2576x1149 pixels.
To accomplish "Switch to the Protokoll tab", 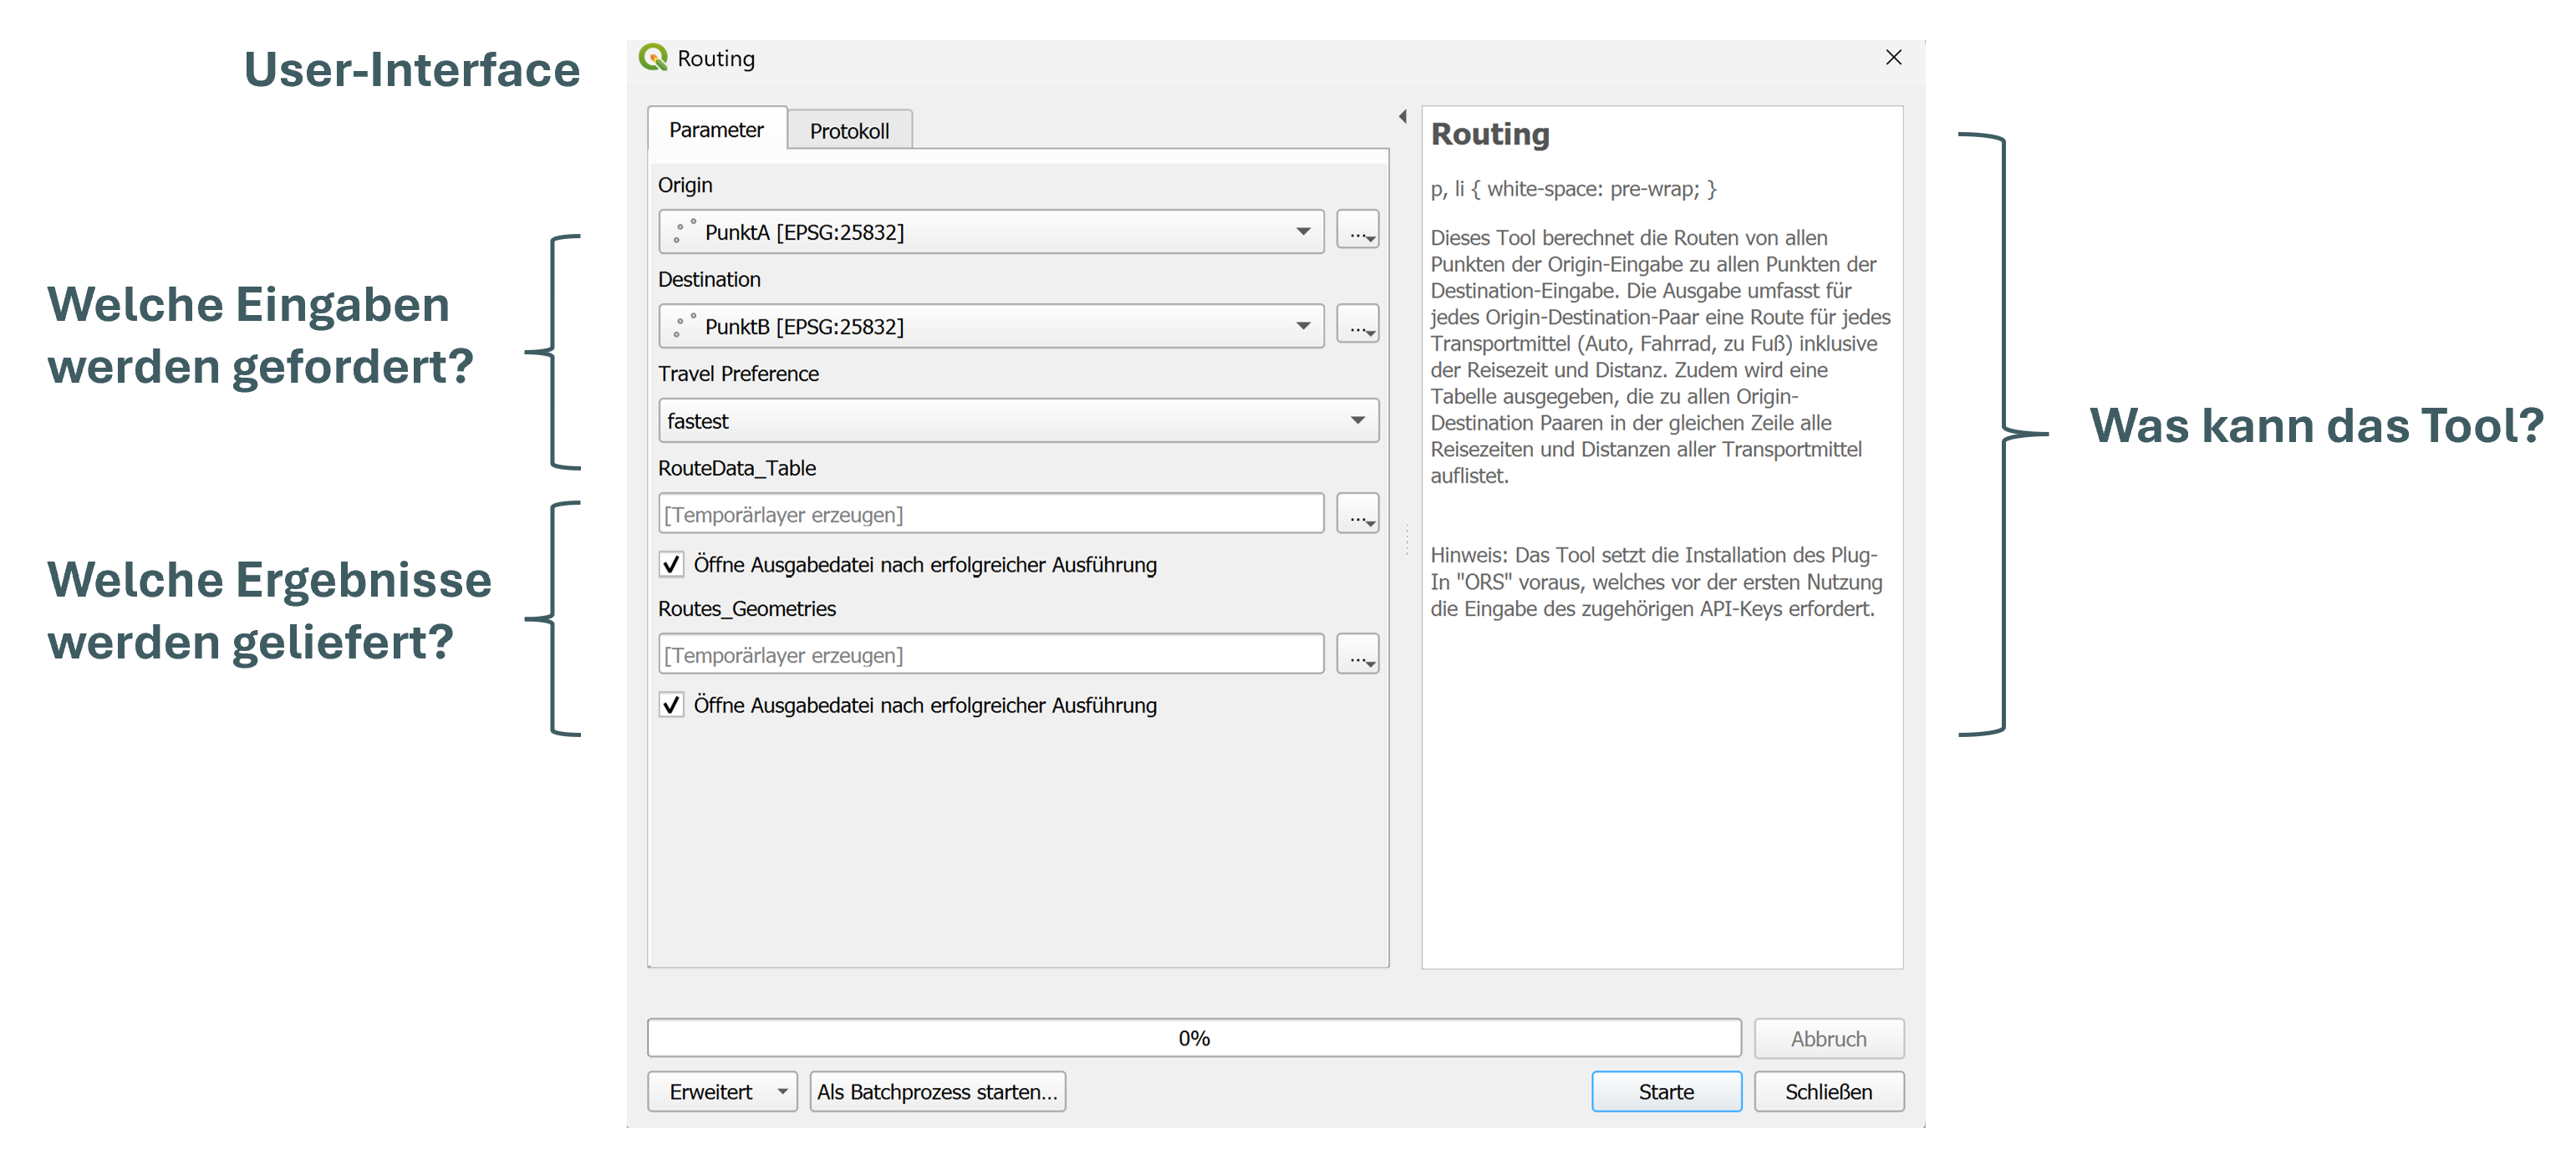I will point(848,131).
